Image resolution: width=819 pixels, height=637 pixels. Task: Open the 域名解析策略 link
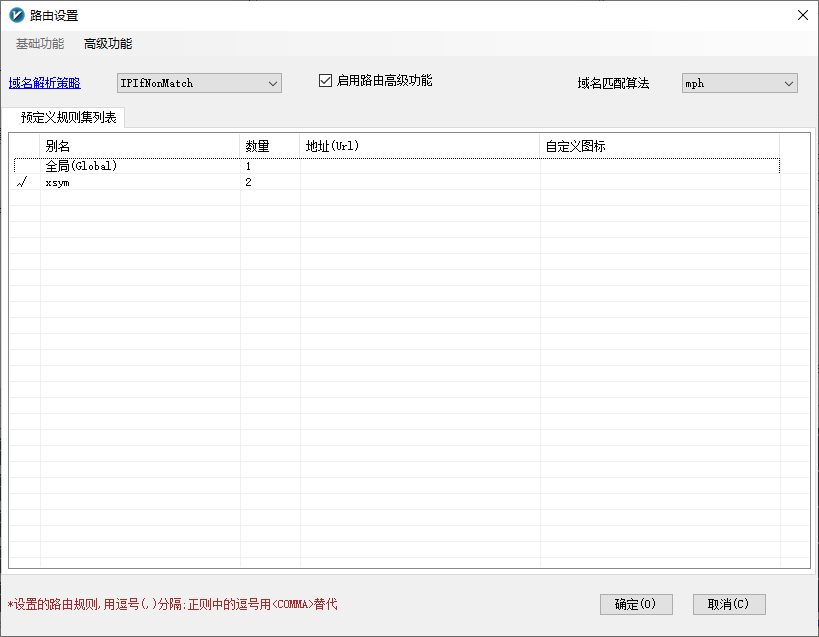tap(44, 83)
